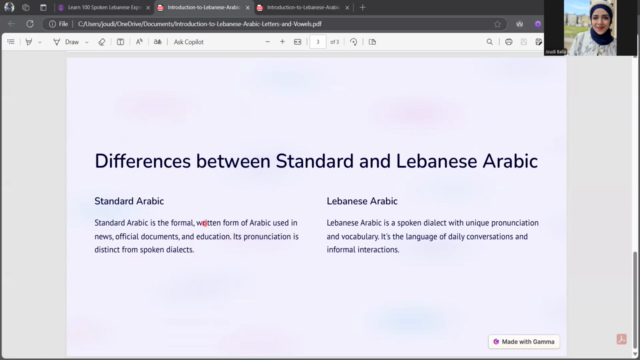Add page to favorites with star icon
Image resolution: width=640 pixels, height=360 pixels.
click(497, 24)
